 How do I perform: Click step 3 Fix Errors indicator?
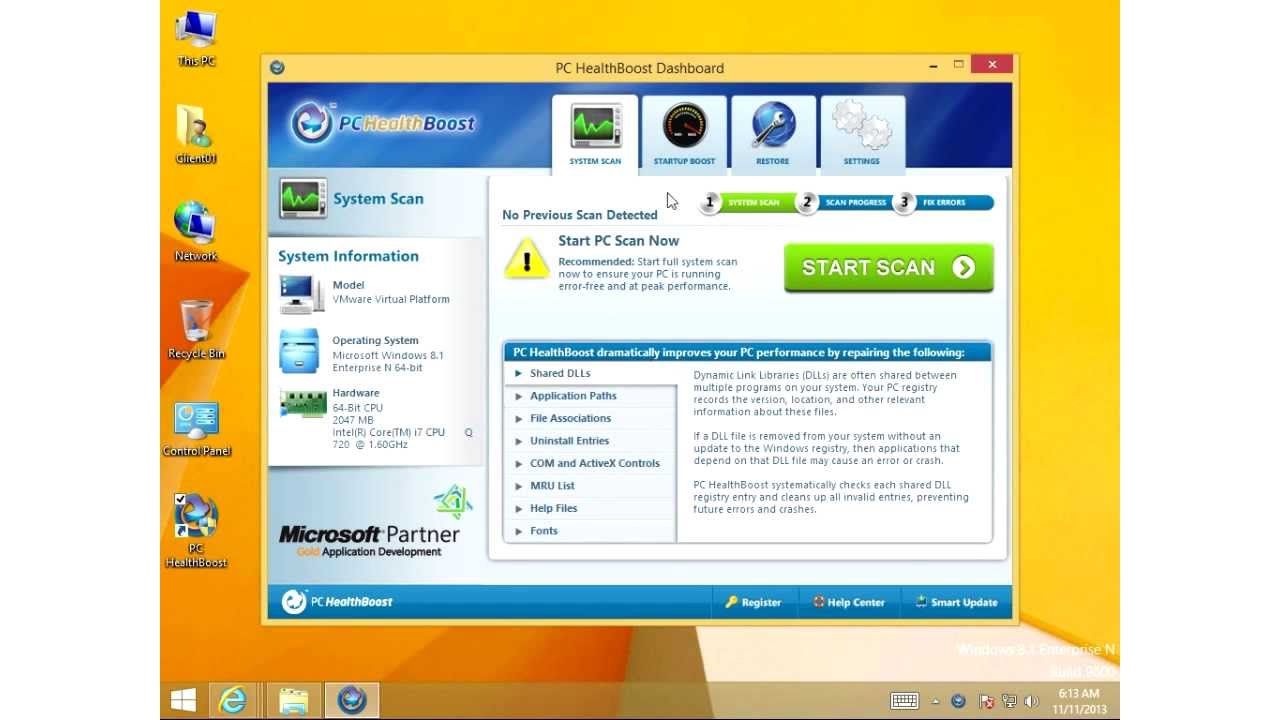point(943,202)
